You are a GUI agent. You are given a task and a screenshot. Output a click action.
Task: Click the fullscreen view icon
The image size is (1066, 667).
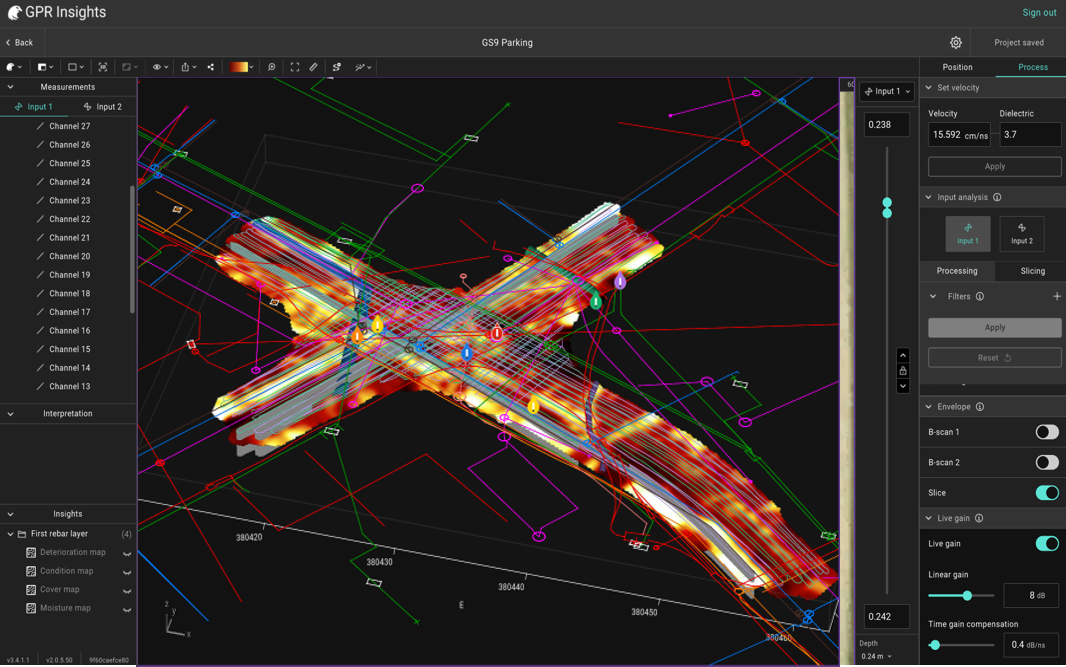pyautogui.click(x=294, y=67)
